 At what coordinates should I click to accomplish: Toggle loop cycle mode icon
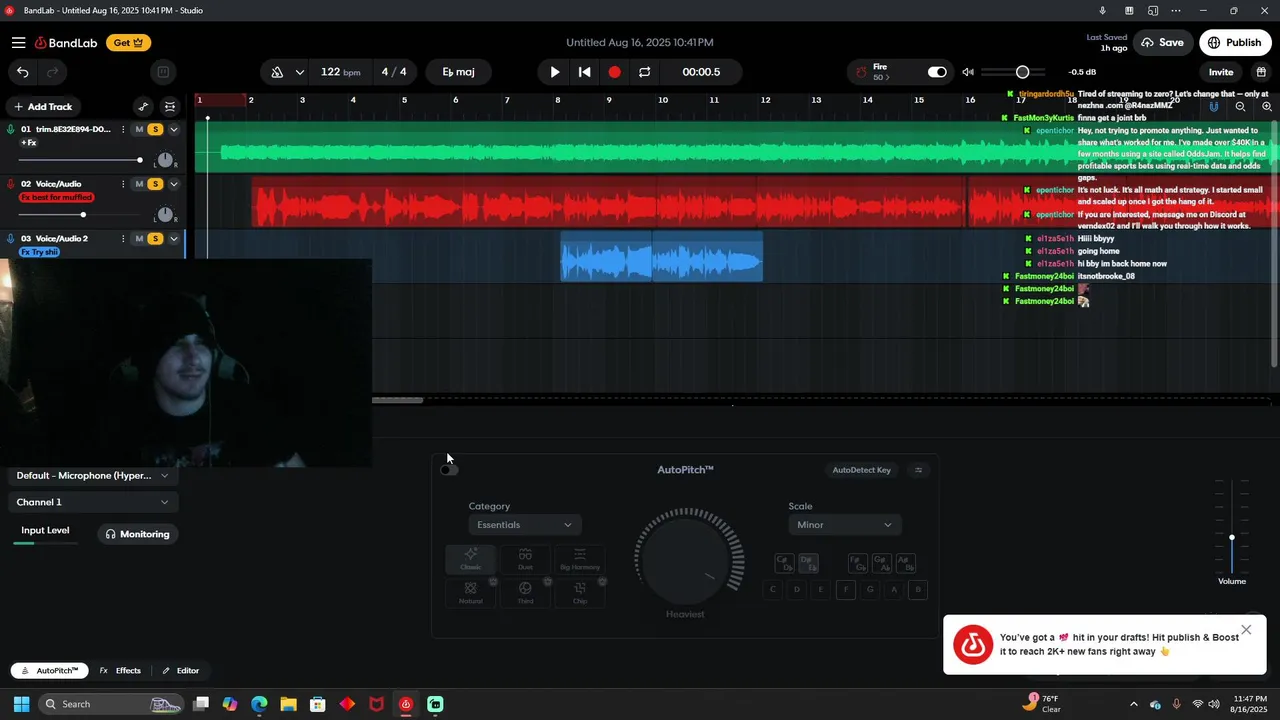coord(645,72)
